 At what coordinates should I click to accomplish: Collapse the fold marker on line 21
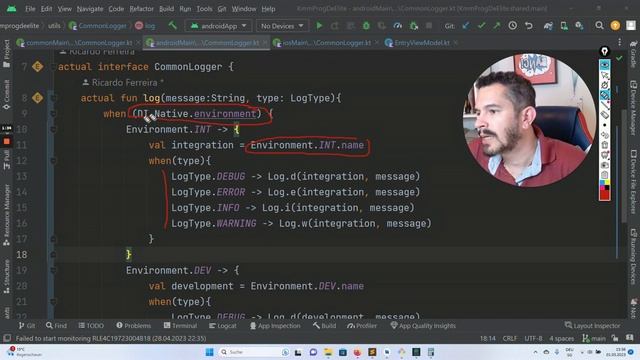[x=53, y=302]
